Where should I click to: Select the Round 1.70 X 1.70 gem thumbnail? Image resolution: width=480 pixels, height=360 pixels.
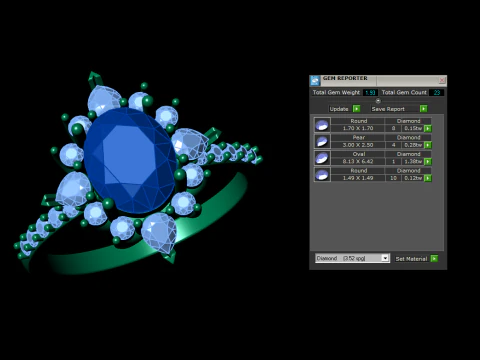(322, 125)
